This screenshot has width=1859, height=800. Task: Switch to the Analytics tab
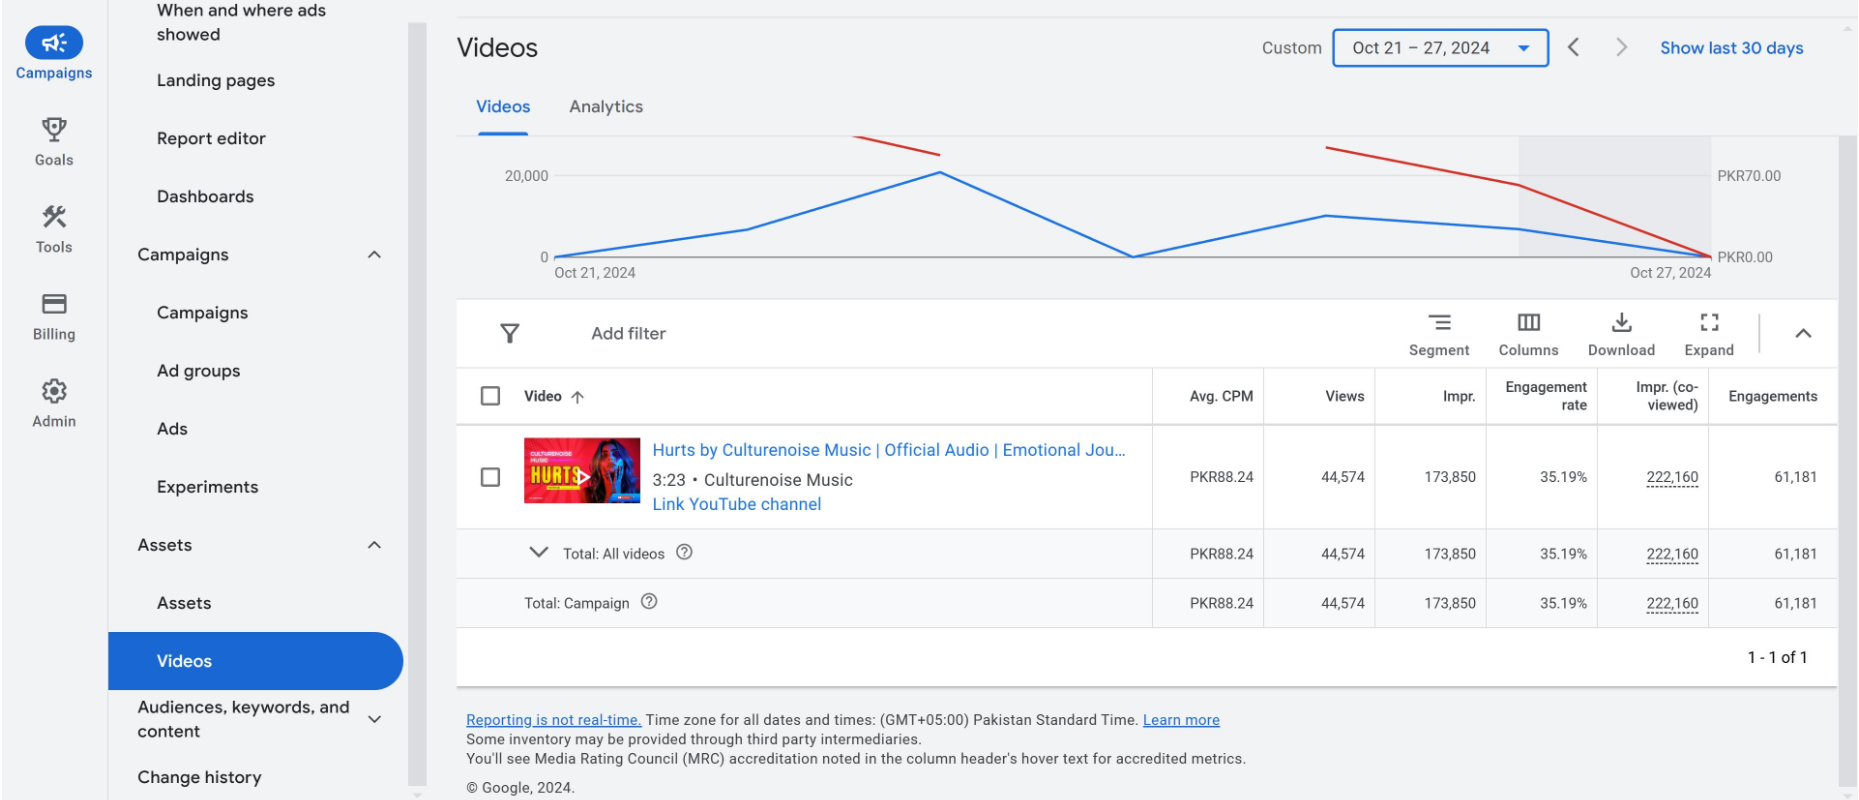605,107
